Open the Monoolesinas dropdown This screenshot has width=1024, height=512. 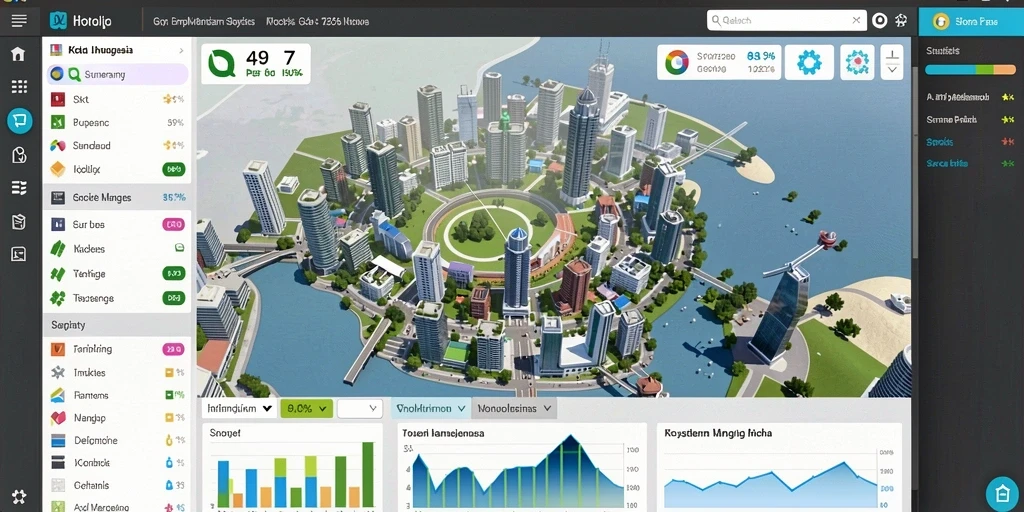pos(514,409)
